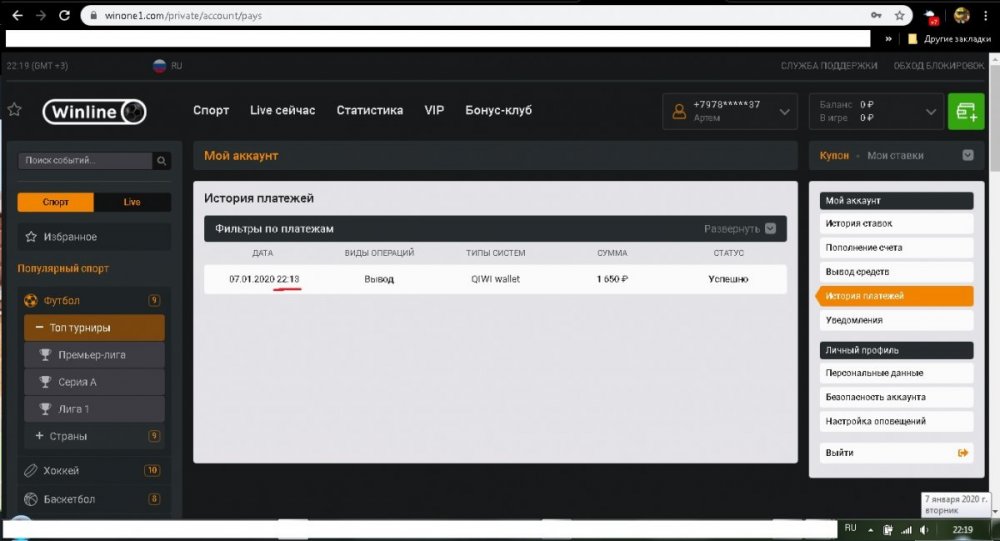1000x541 pixels.
Task: Click the Поиск событий search field
Action: coord(85,160)
